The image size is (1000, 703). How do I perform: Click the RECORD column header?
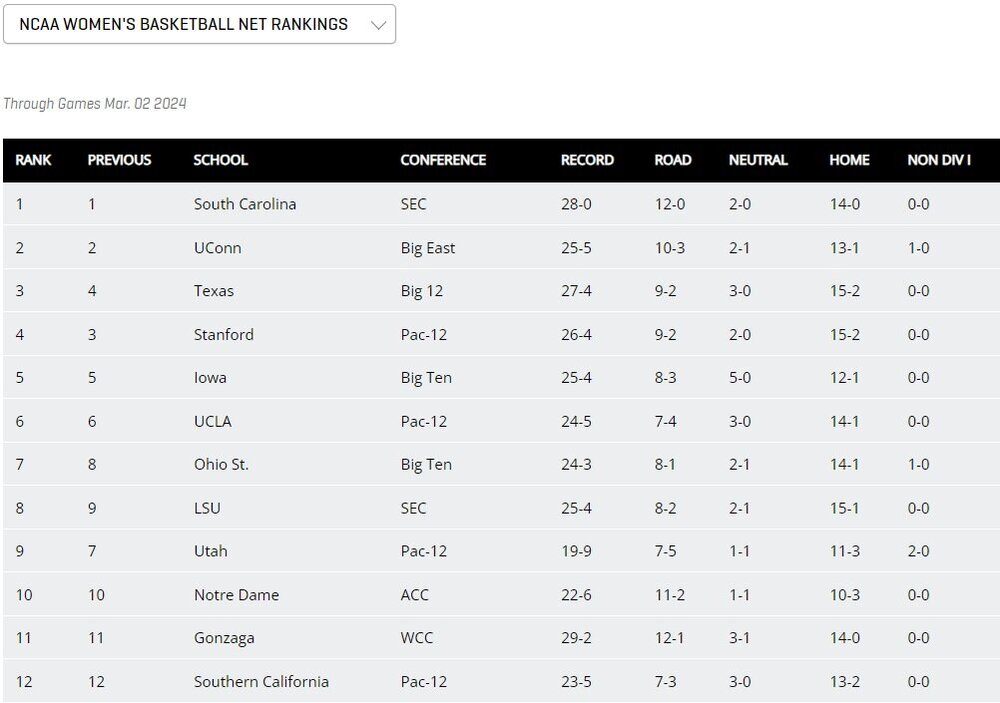tap(587, 160)
